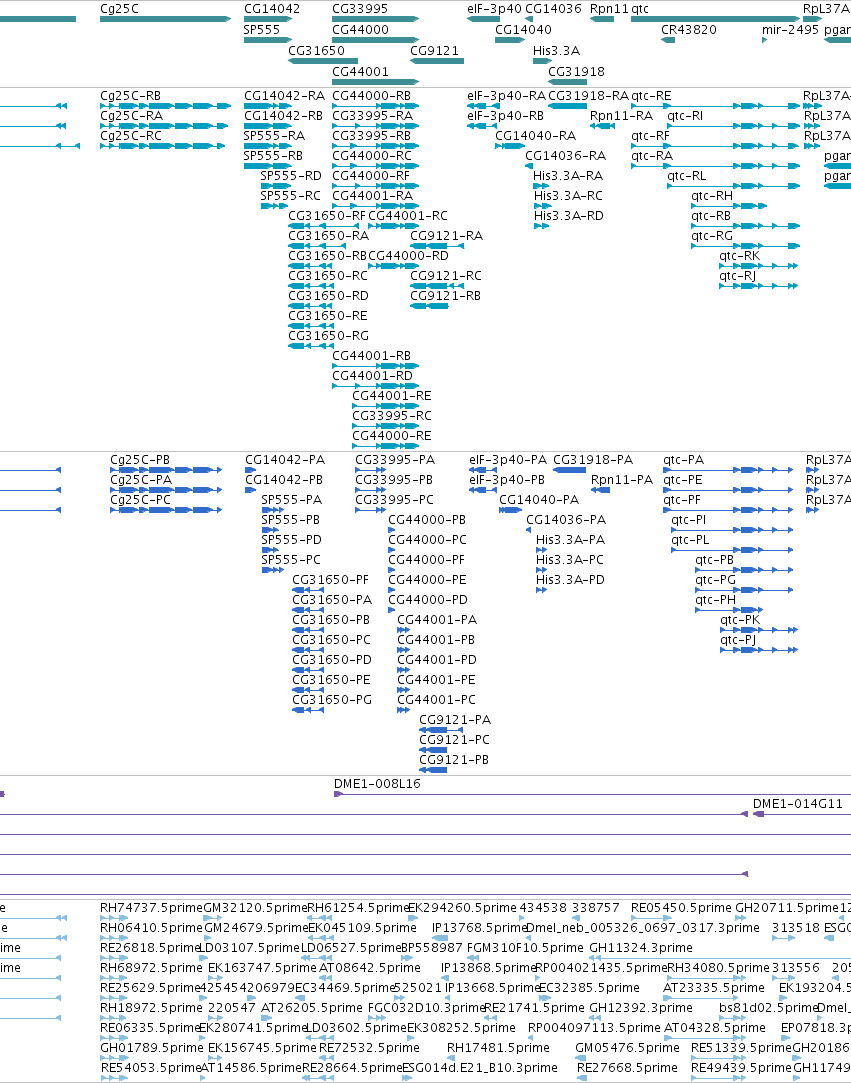
Task: Select protein CG44001-PC
Action: point(436,700)
